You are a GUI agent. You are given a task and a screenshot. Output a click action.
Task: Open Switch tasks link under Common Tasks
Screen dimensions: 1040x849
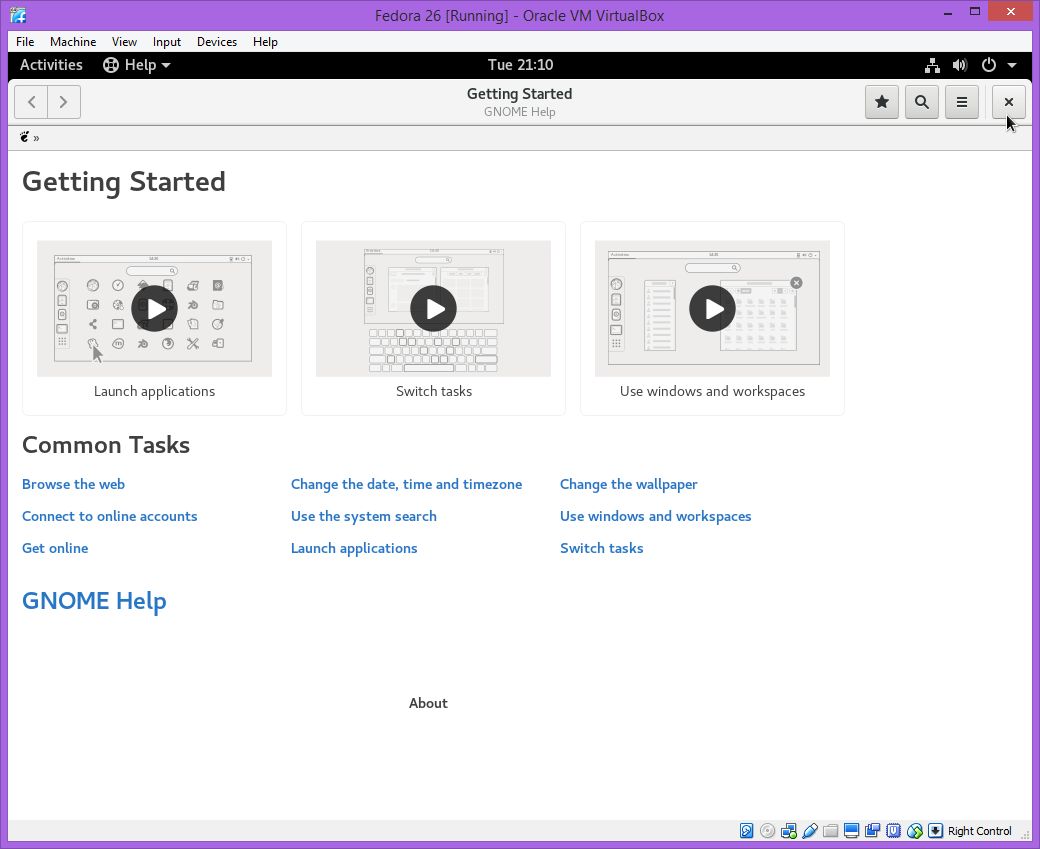602,548
